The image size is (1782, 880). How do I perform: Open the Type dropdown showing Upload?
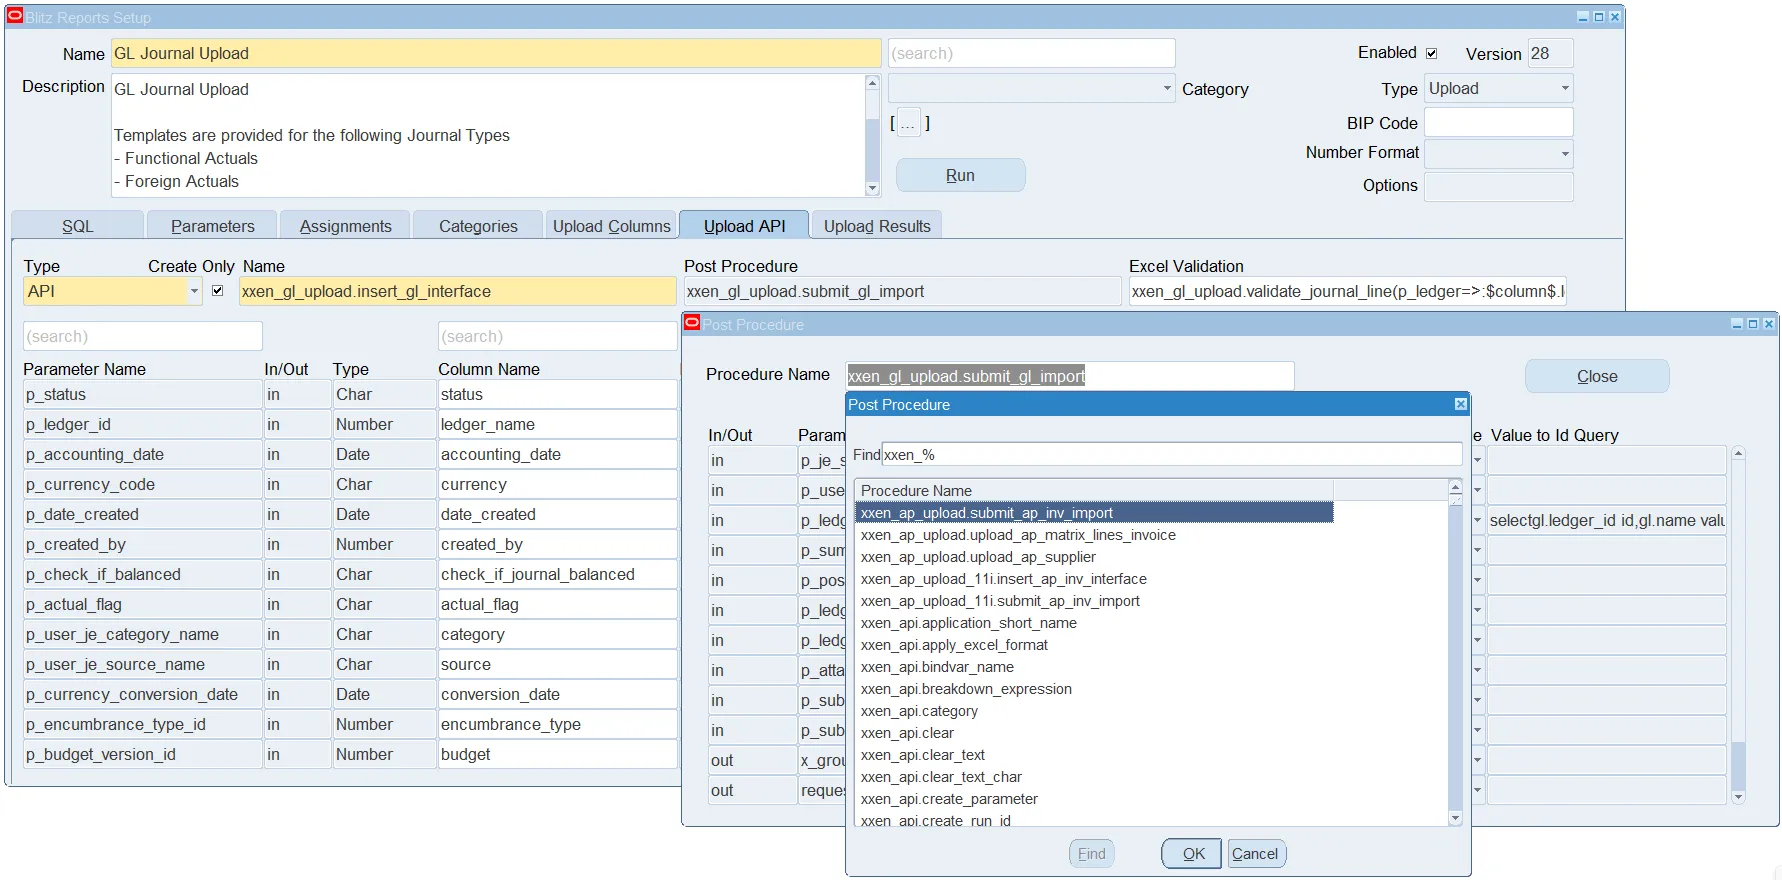pos(1565,89)
